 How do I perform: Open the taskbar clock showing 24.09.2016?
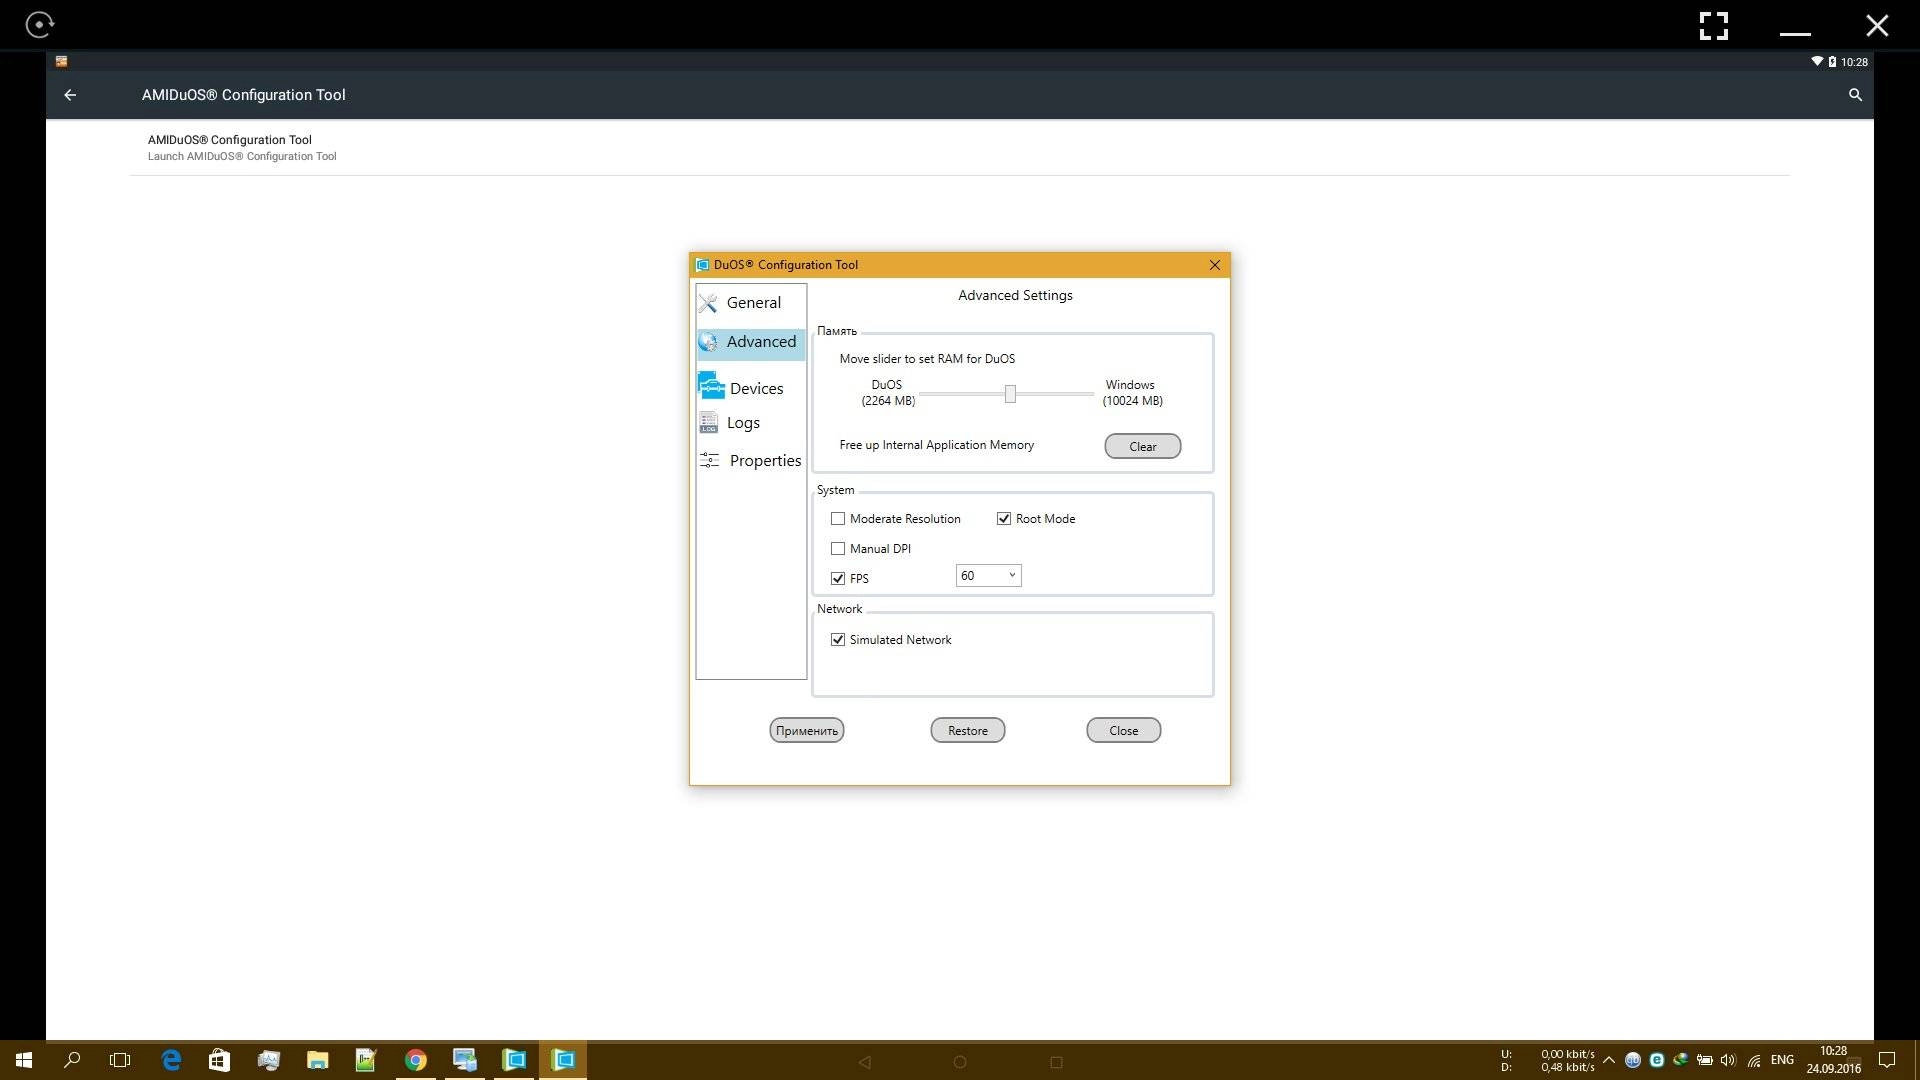pyautogui.click(x=1833, y=1060)
